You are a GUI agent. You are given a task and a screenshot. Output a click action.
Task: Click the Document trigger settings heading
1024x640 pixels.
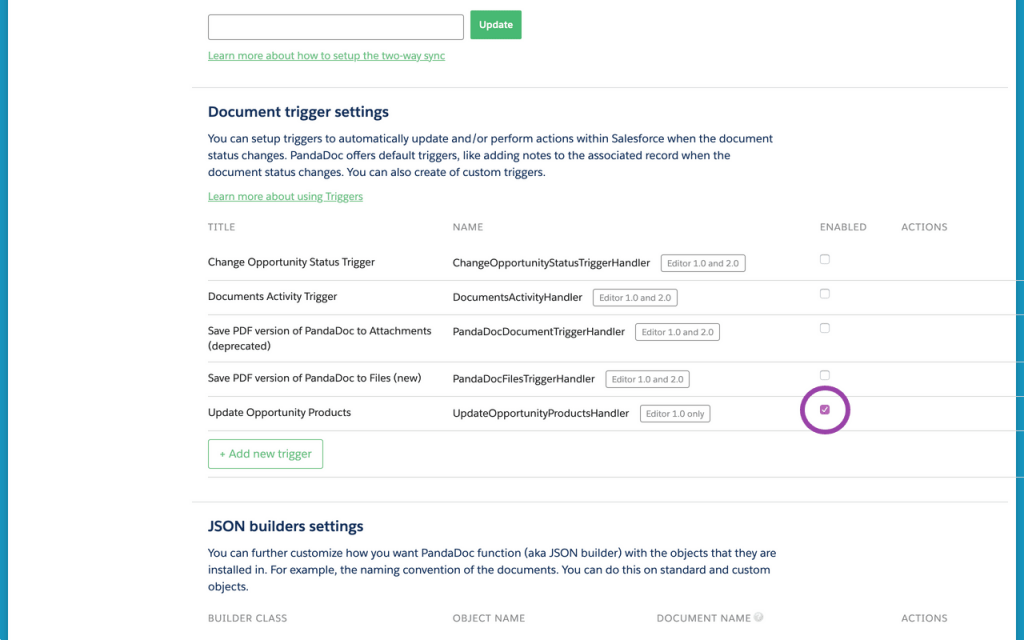[298, 112]
